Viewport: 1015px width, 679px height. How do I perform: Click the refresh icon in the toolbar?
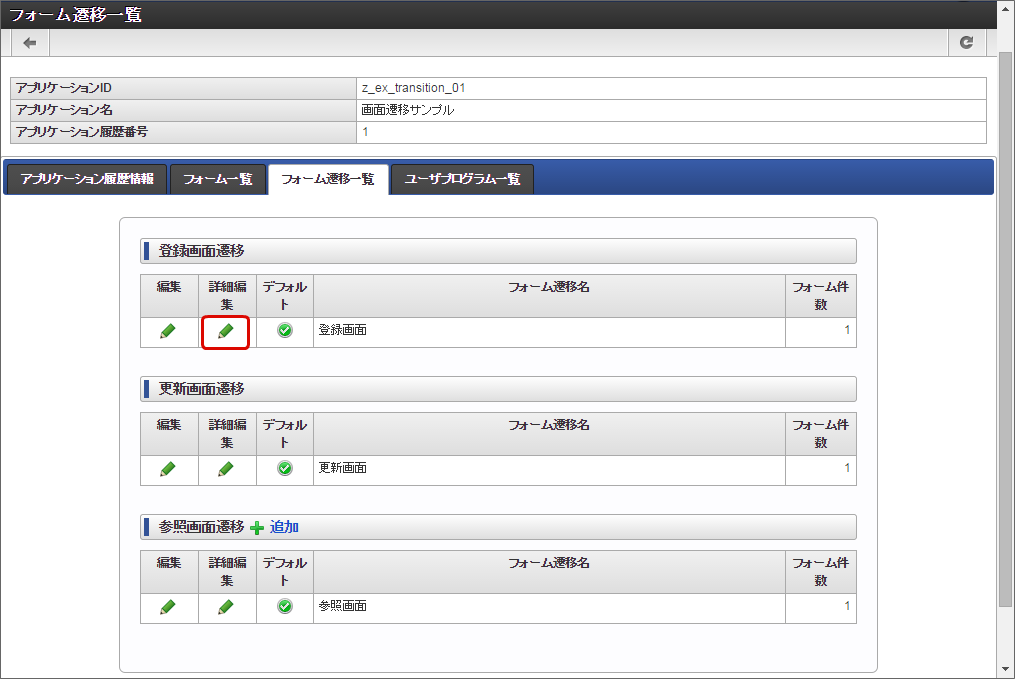[x=966, y=43]
